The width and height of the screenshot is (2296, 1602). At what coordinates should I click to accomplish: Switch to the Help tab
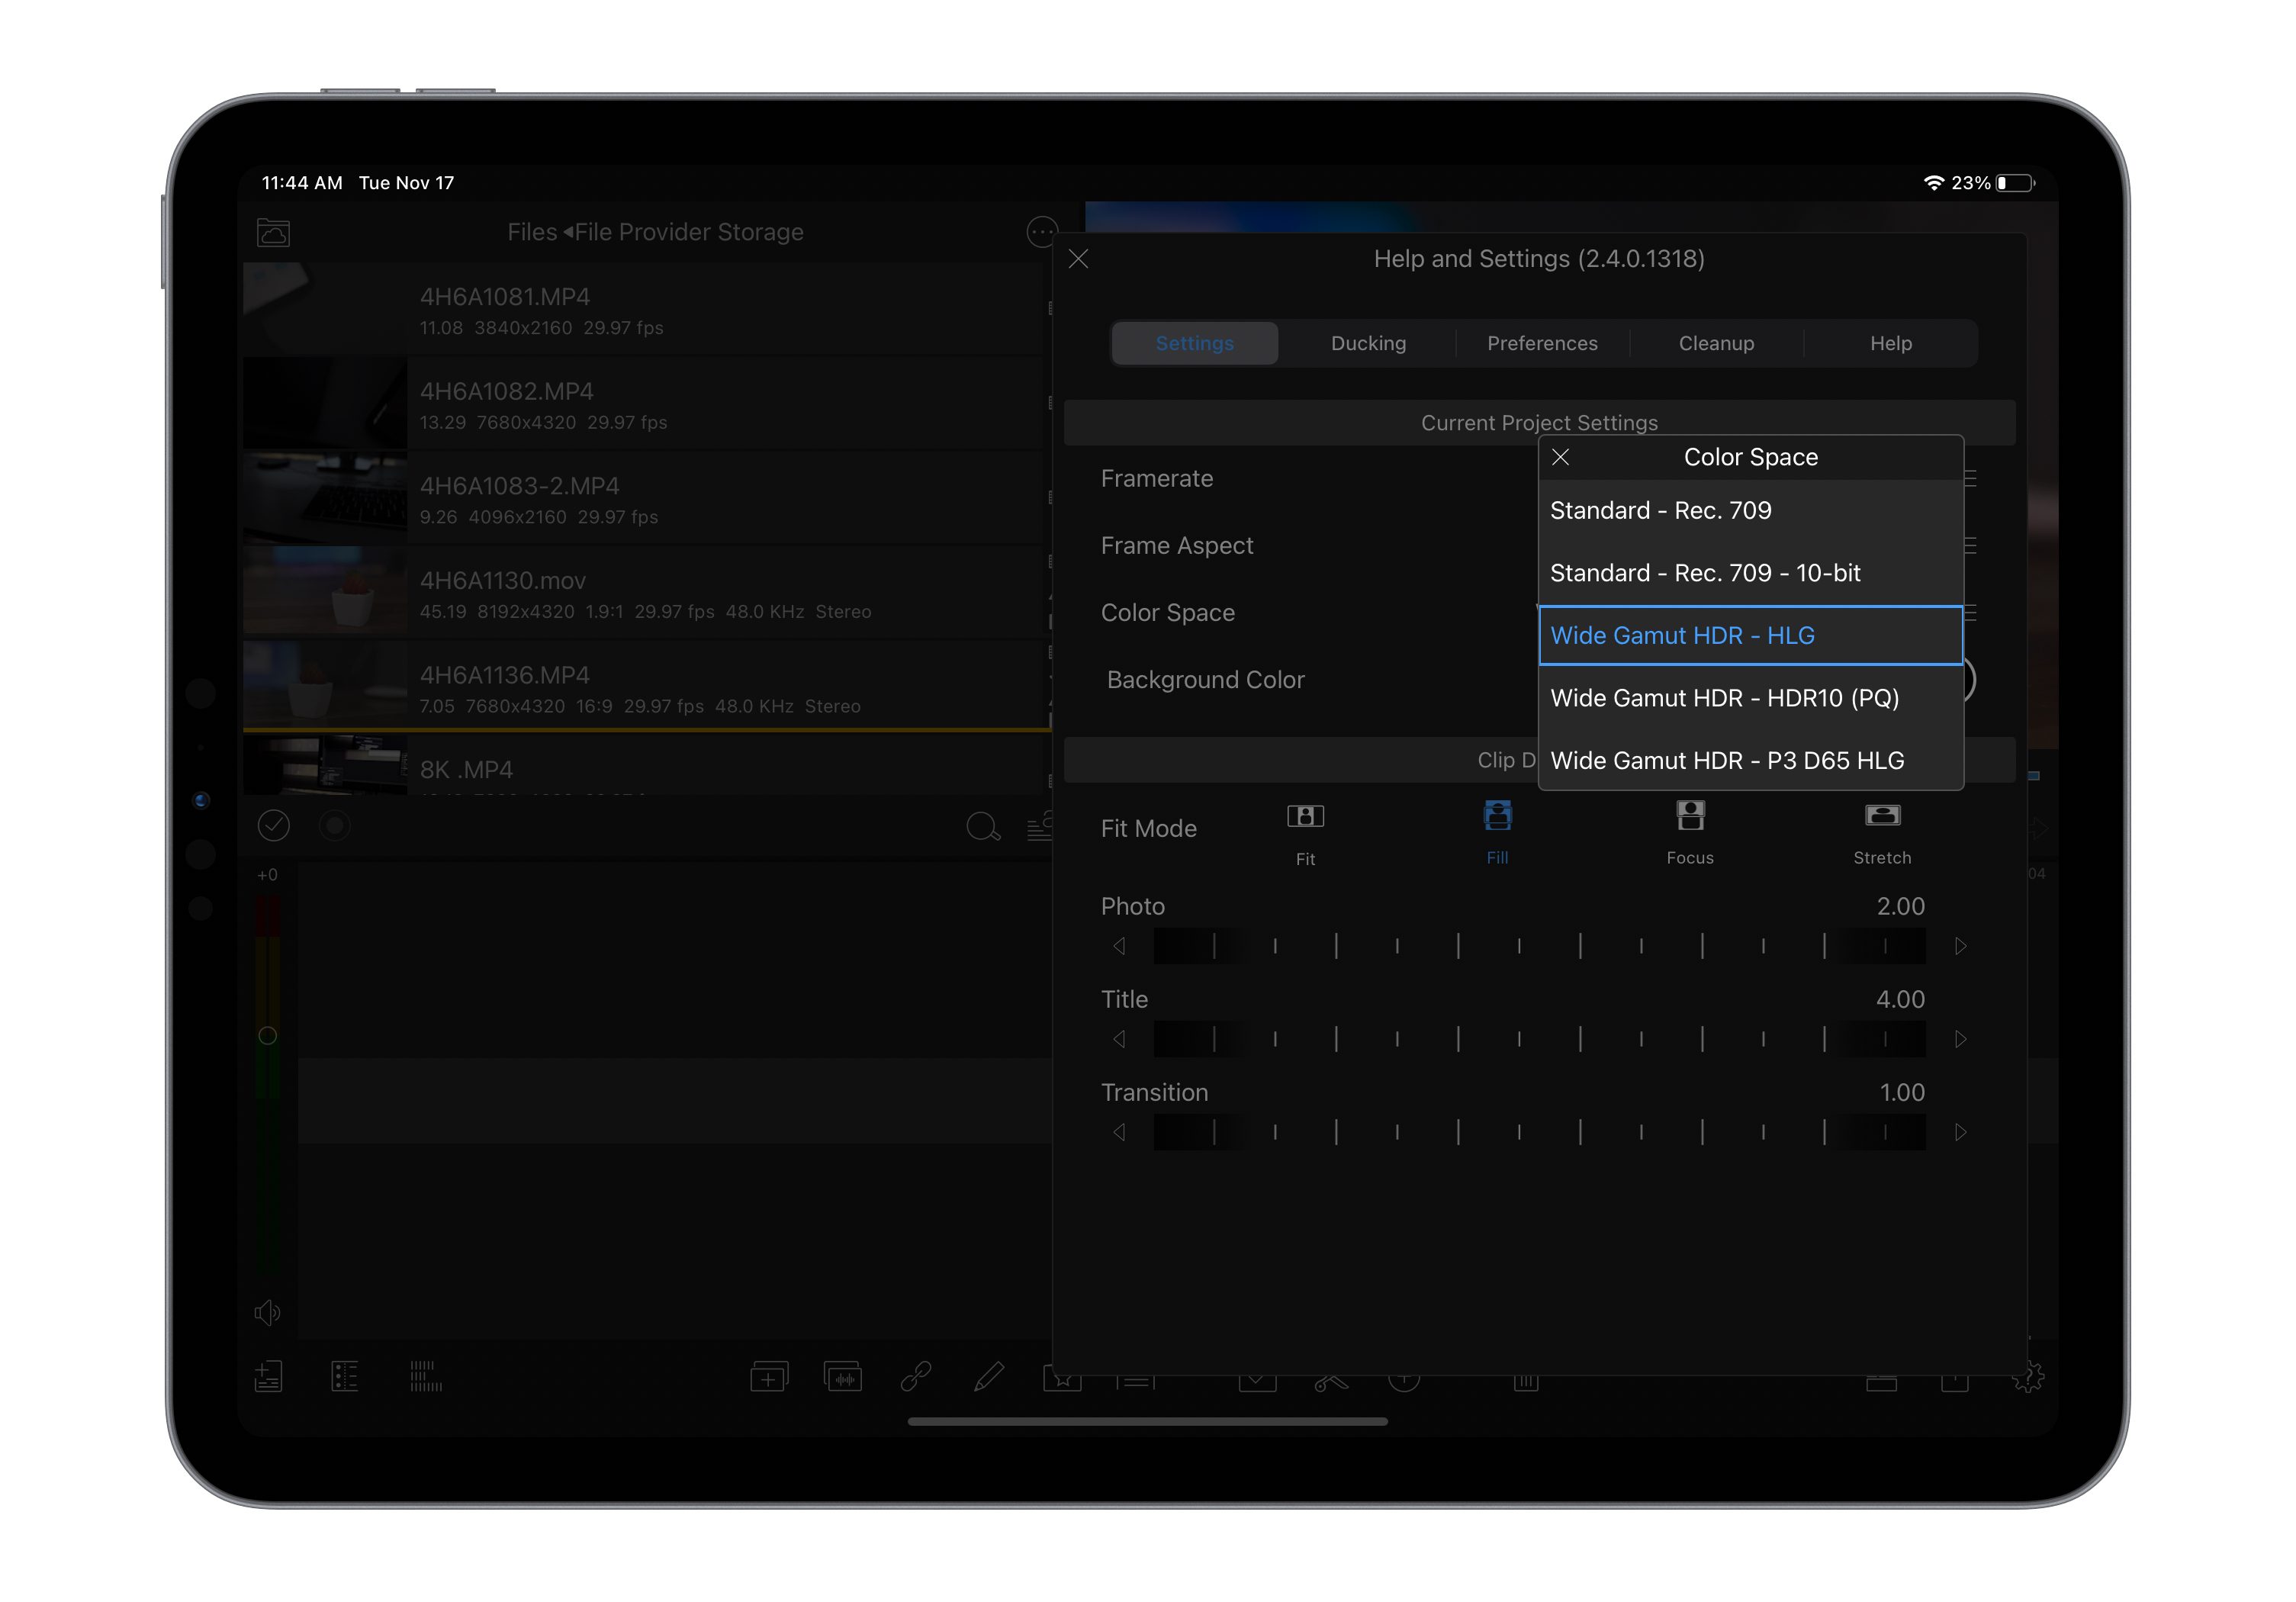pos(1890,343)
